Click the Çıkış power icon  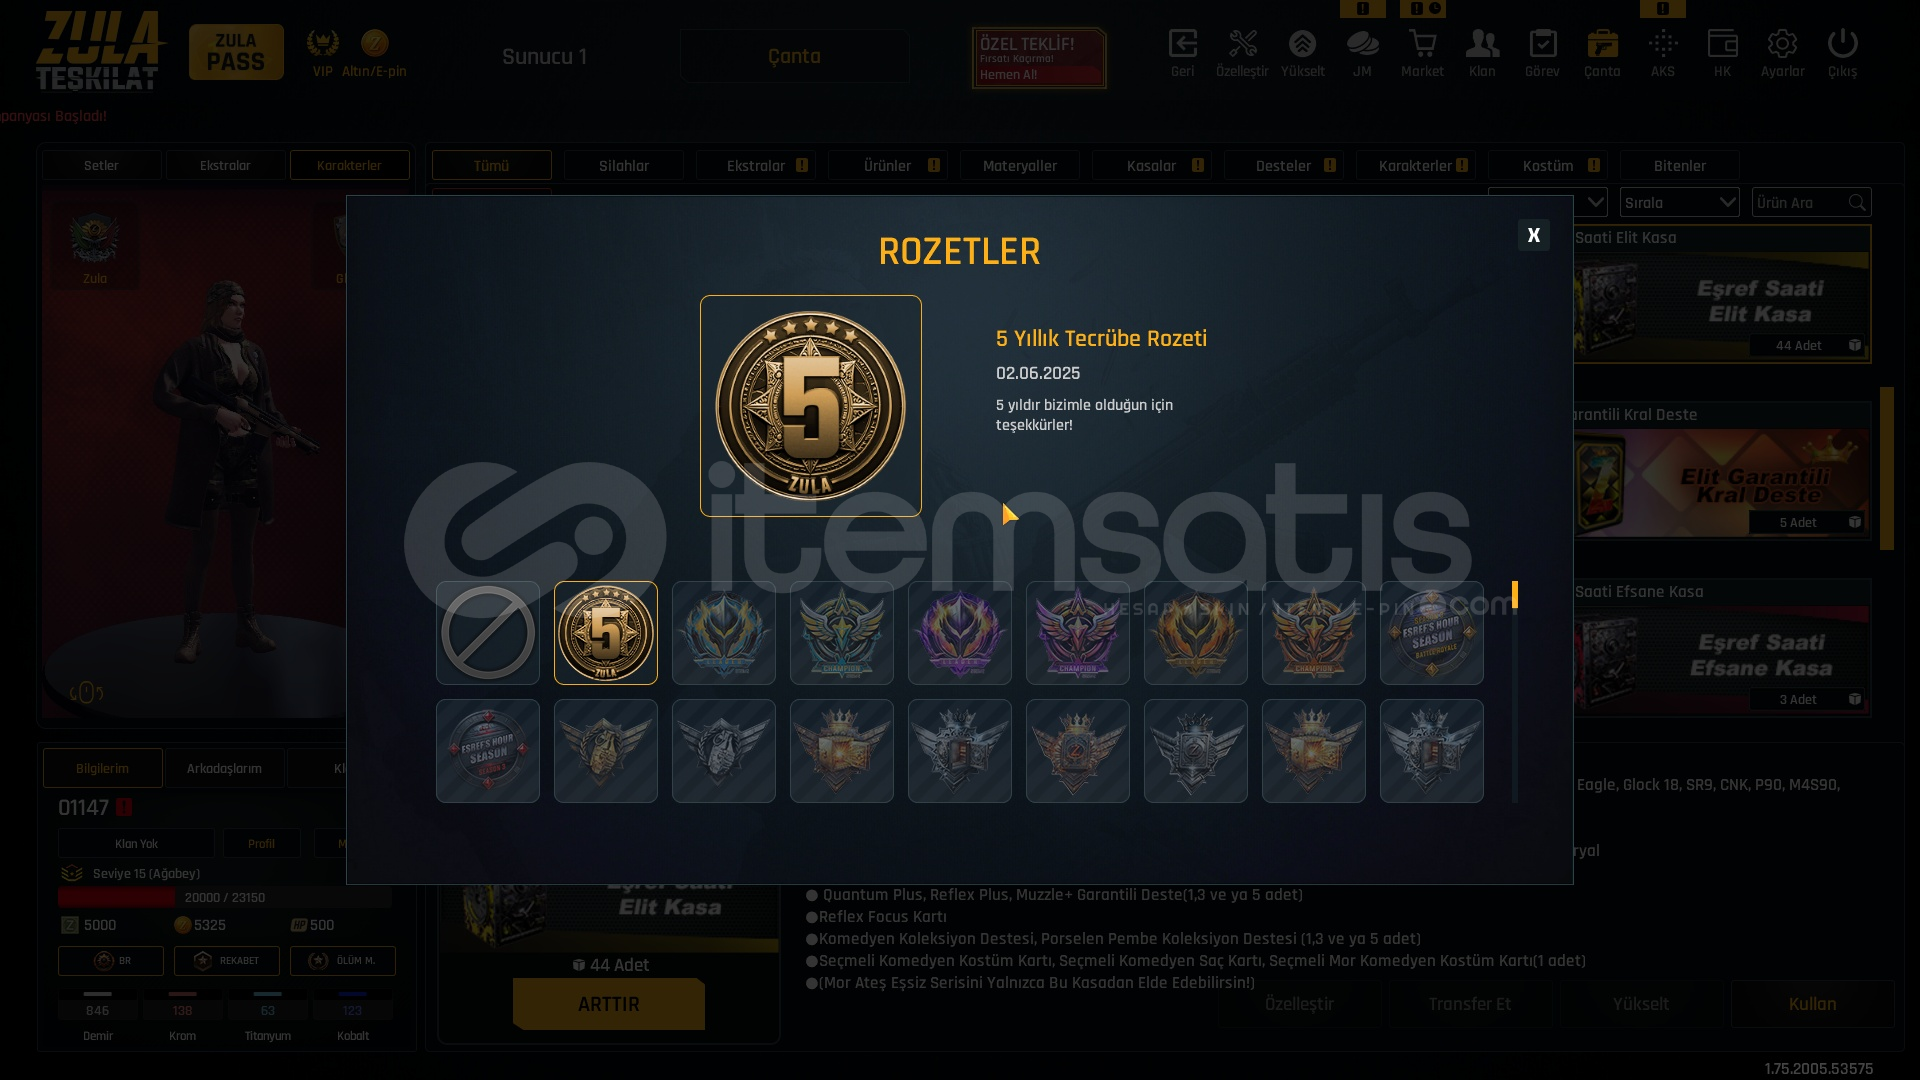point(1842,53)
